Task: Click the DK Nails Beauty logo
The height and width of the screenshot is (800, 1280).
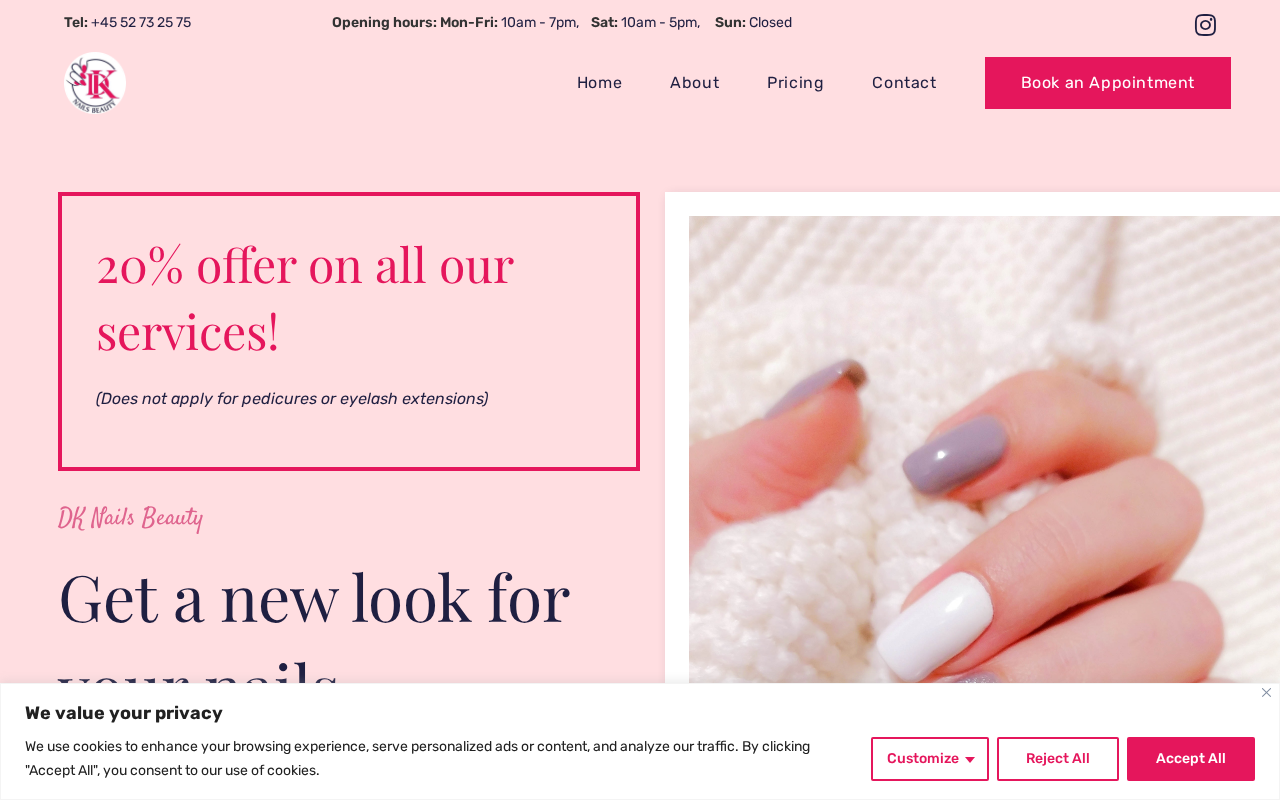Action: (x=95, y=83)
